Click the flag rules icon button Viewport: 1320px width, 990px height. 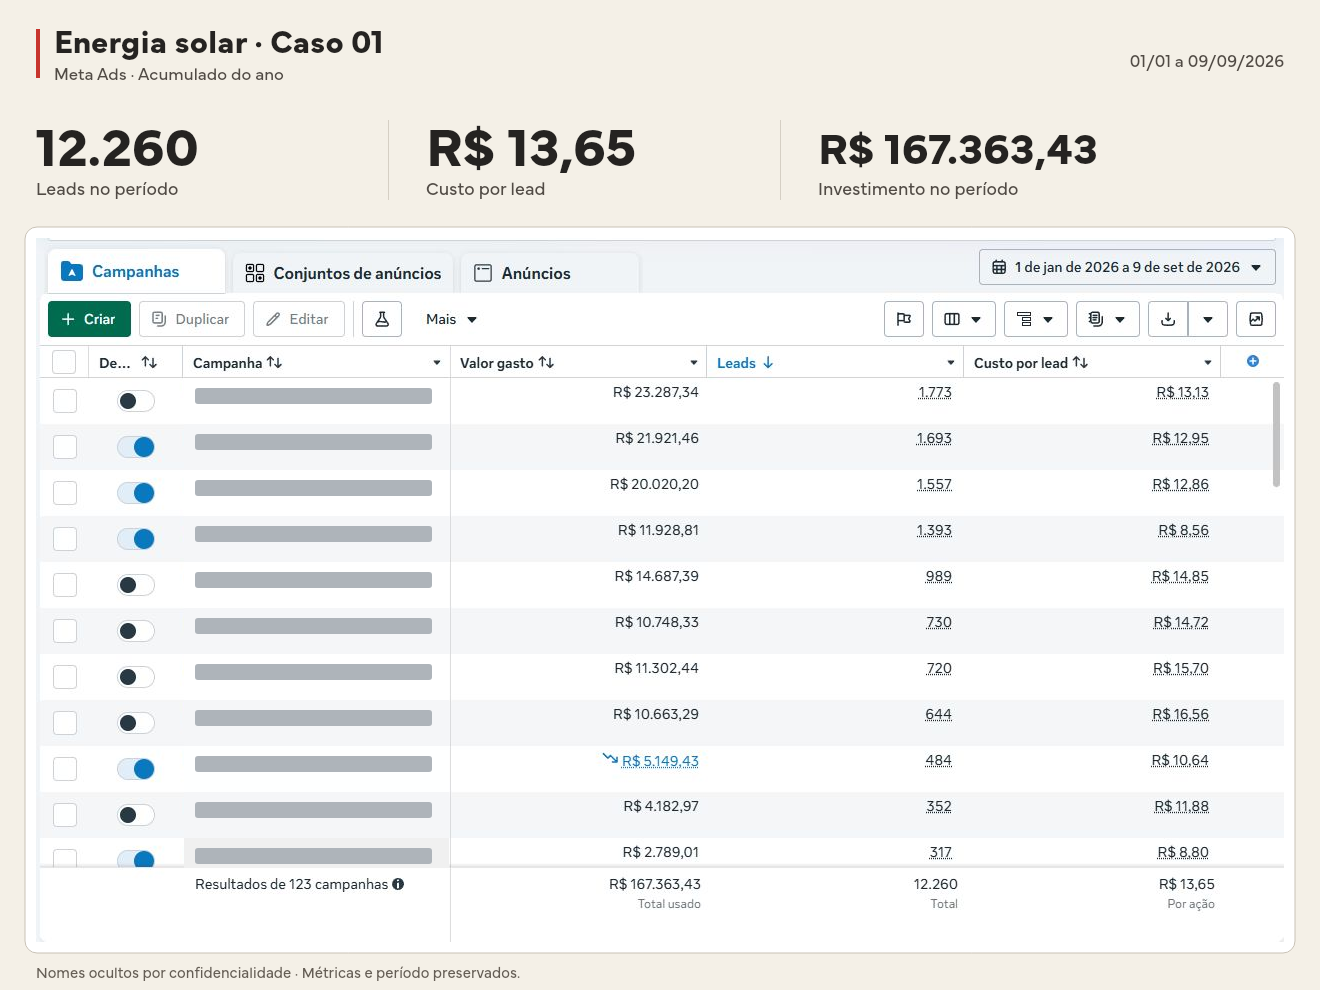(904, 319)
